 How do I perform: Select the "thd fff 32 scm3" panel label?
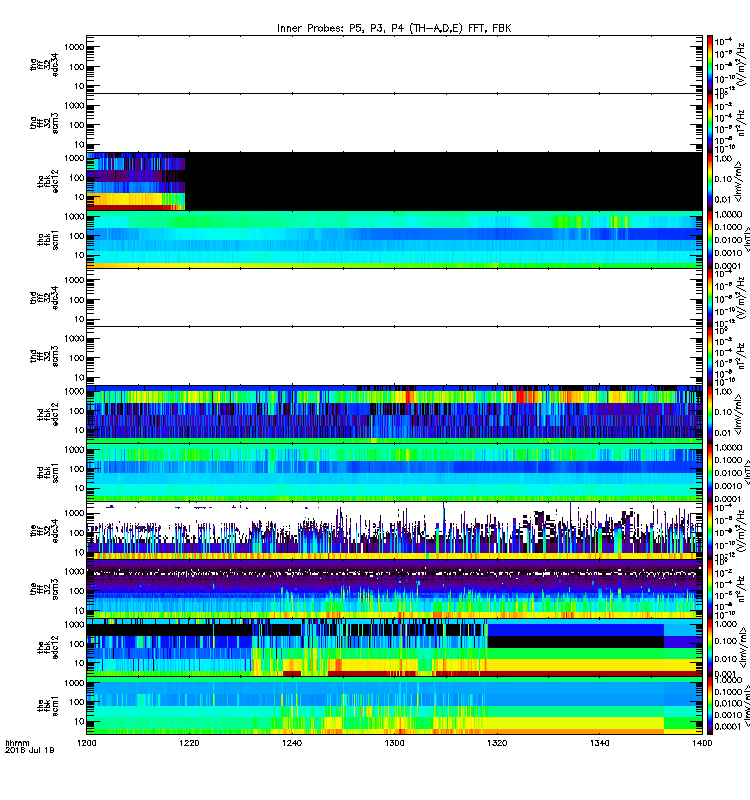coord(44,356)
